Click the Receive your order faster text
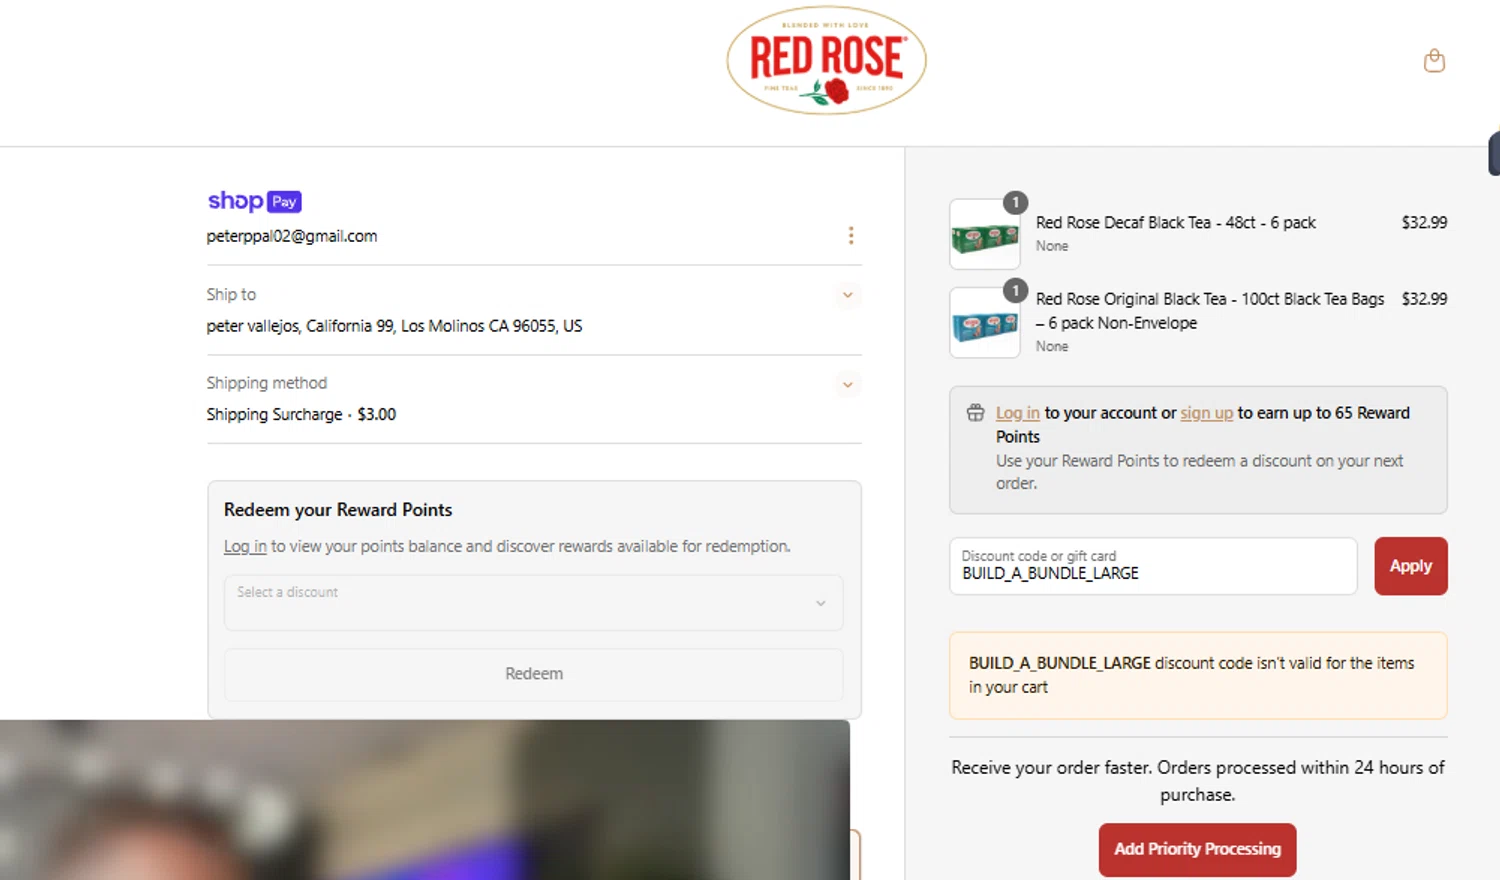The height and width of the screenshot is (880, 1500). (1198, 781)
